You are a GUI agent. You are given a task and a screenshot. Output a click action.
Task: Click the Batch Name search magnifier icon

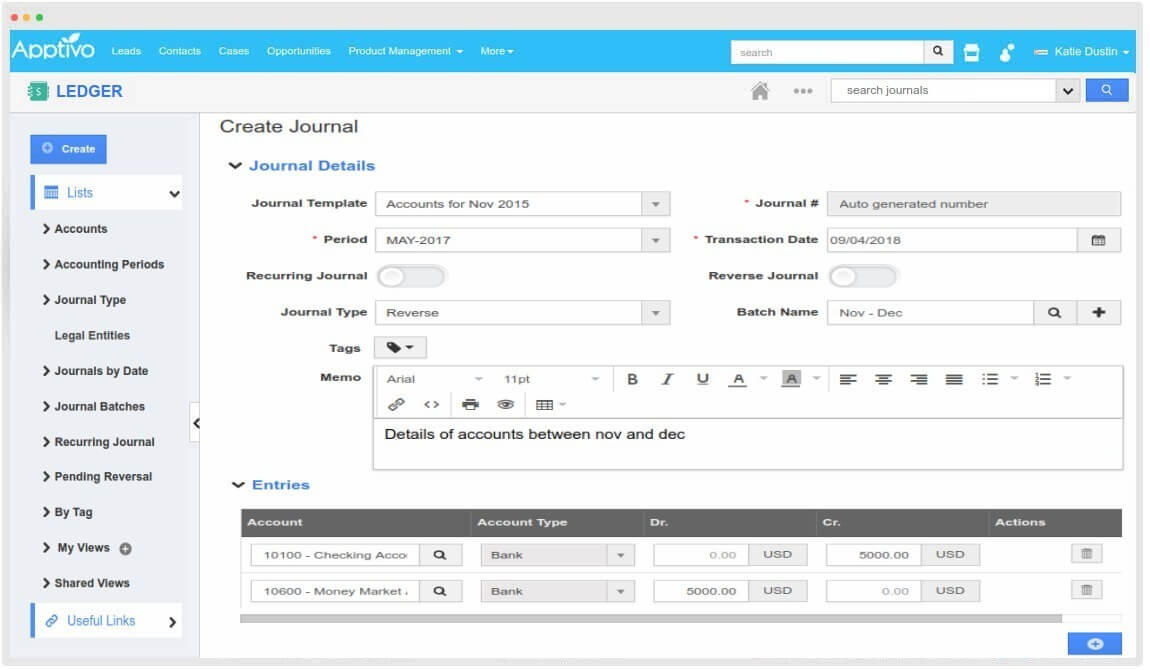pos(1054,313)
